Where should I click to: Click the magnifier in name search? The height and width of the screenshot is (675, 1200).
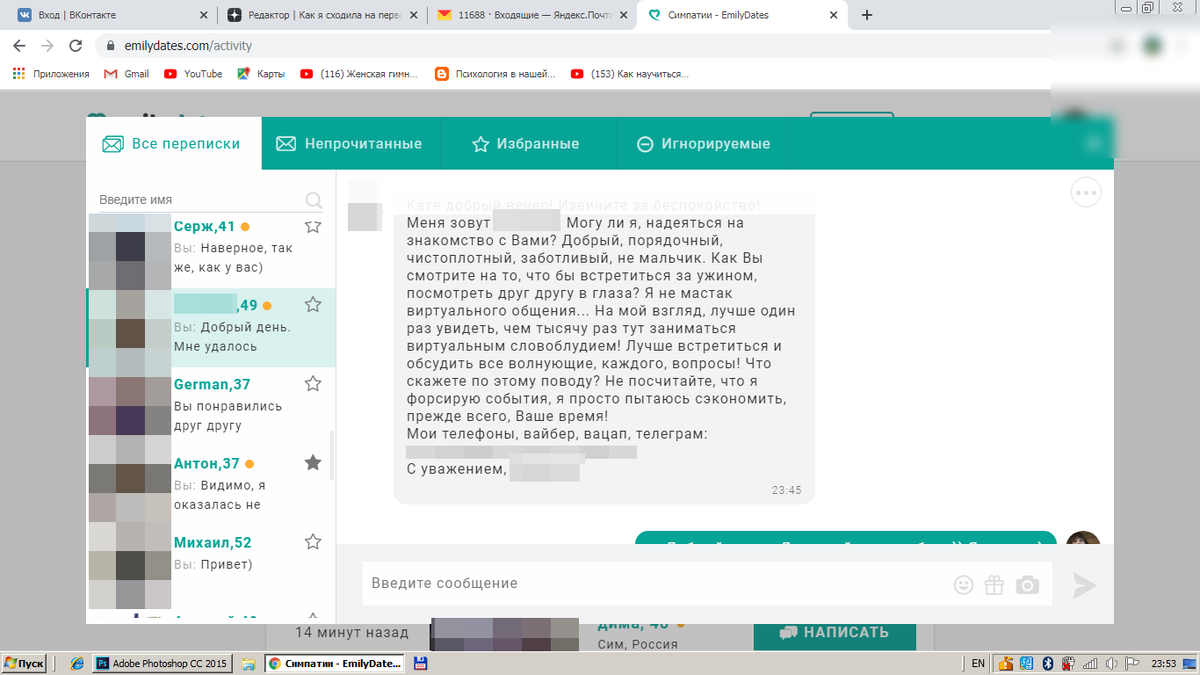313,200
